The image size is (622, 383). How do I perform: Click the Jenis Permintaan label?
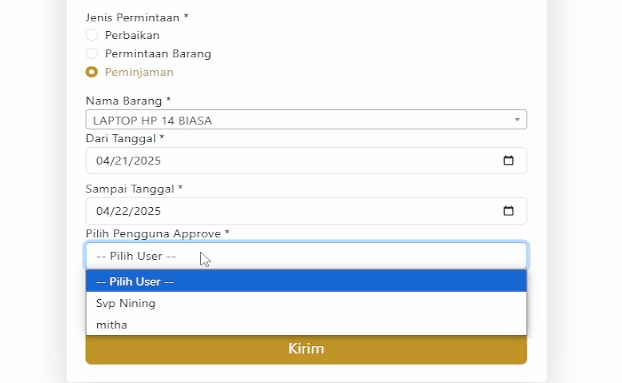(x=137, y=18)
